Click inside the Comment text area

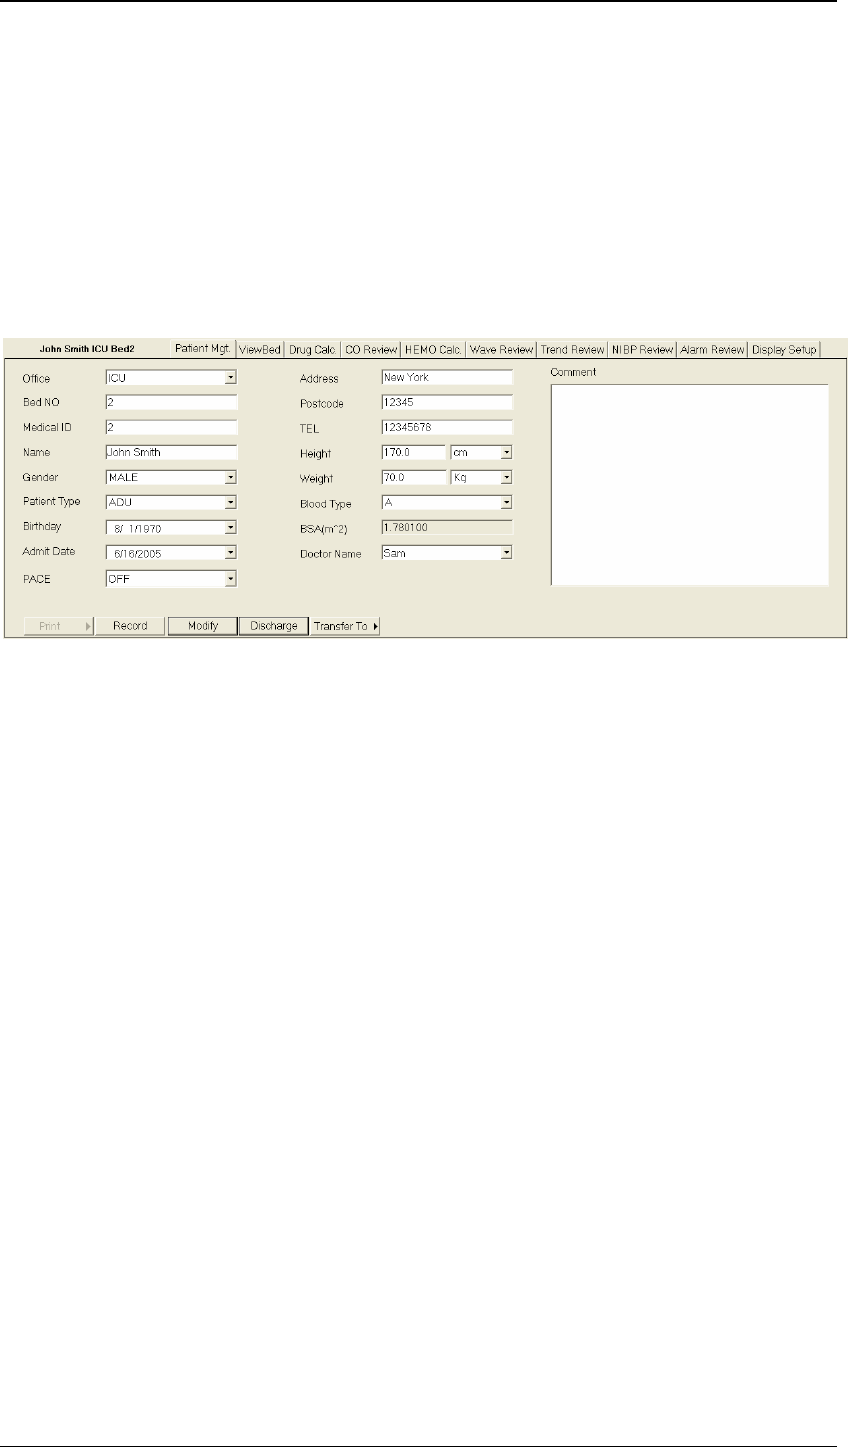click(690, 484)
